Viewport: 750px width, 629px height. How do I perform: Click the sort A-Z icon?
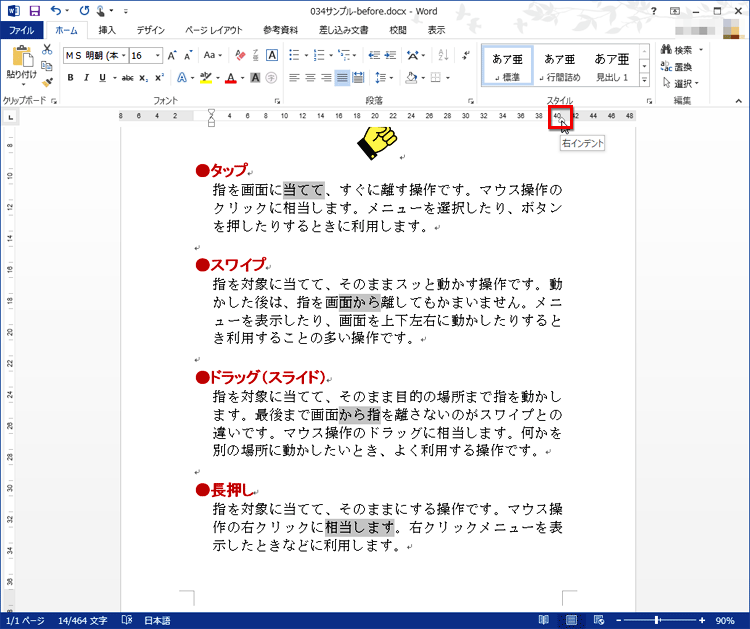pyautogui.click(x=443, y=55)
